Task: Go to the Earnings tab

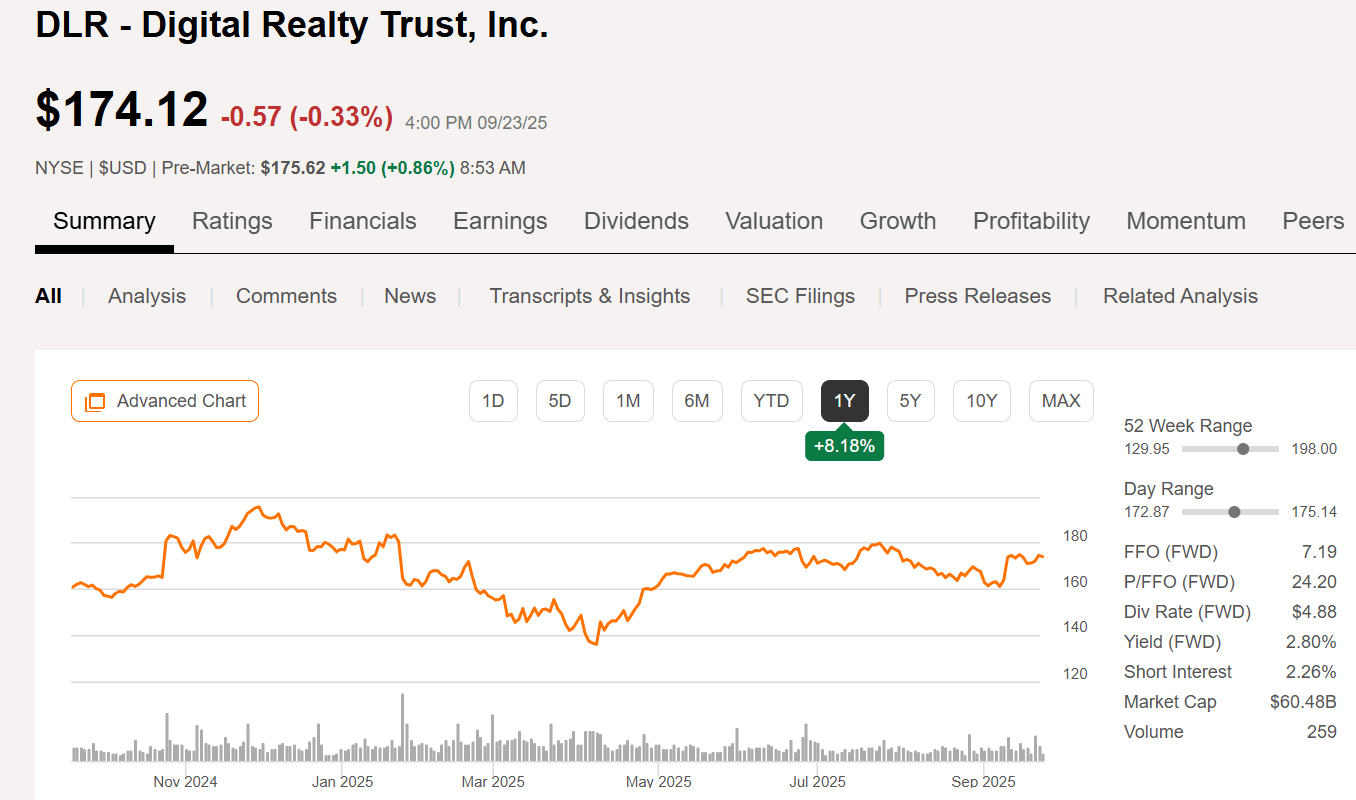Action: [500, 221]
